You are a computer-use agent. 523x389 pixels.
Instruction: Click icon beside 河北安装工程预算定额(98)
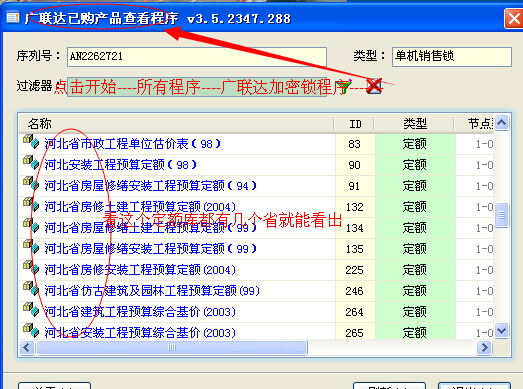click(31, 163)
